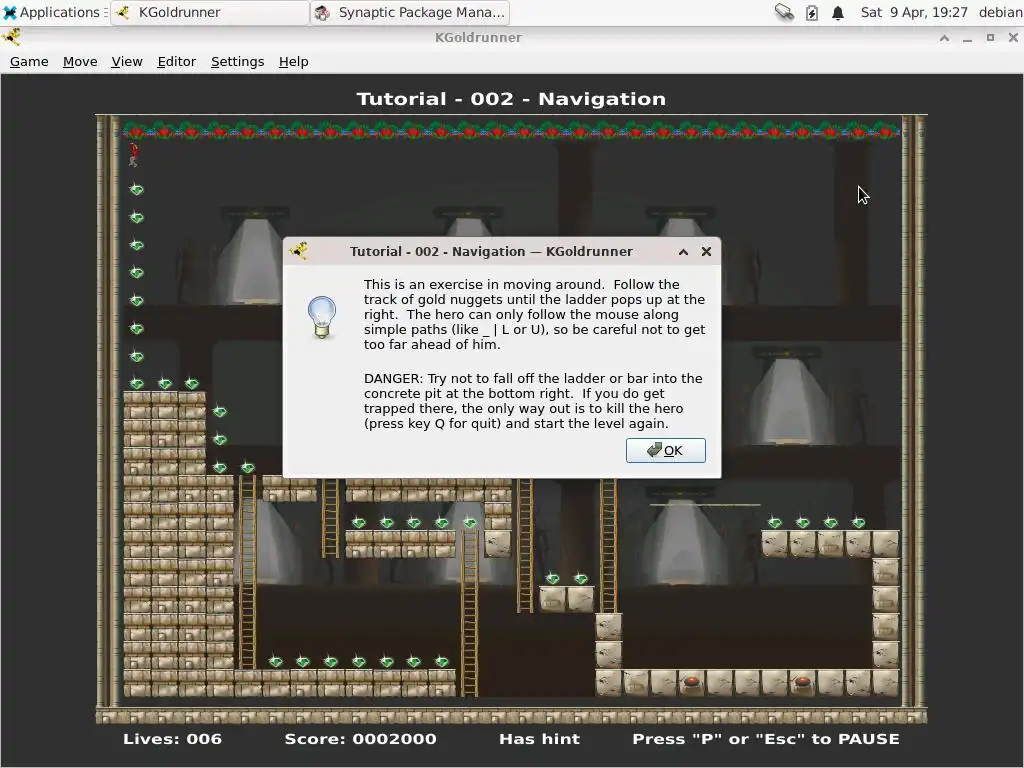
Task: Click the leftmost nugget on the right concrete ledge
Action: click(775, 522)
